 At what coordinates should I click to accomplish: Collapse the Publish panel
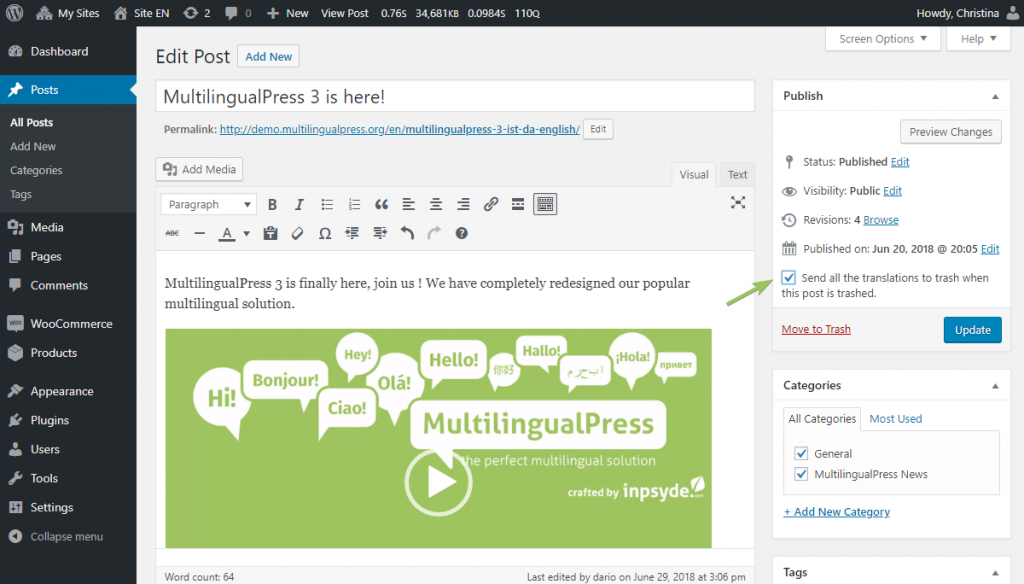tap(996, 95)
